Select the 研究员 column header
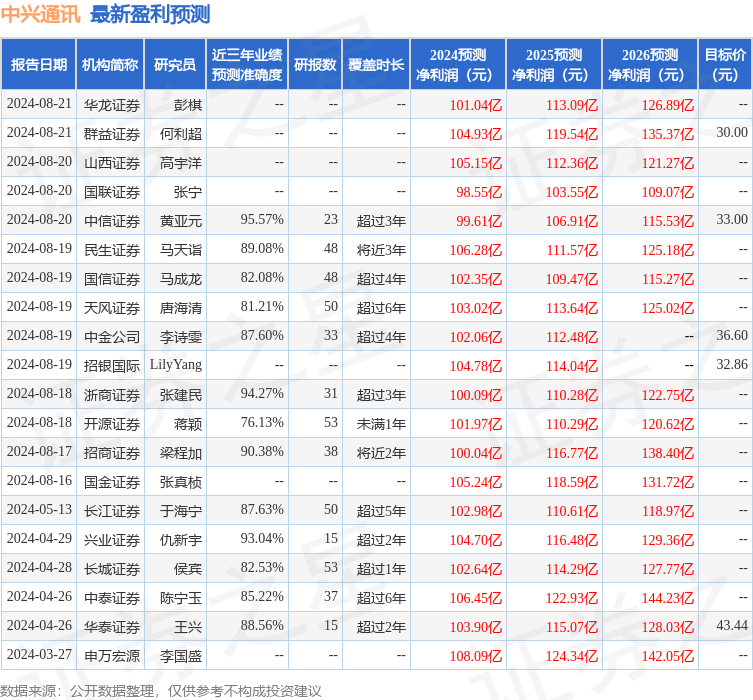This screenshot has height=700, width=753. tap(175, 64)
